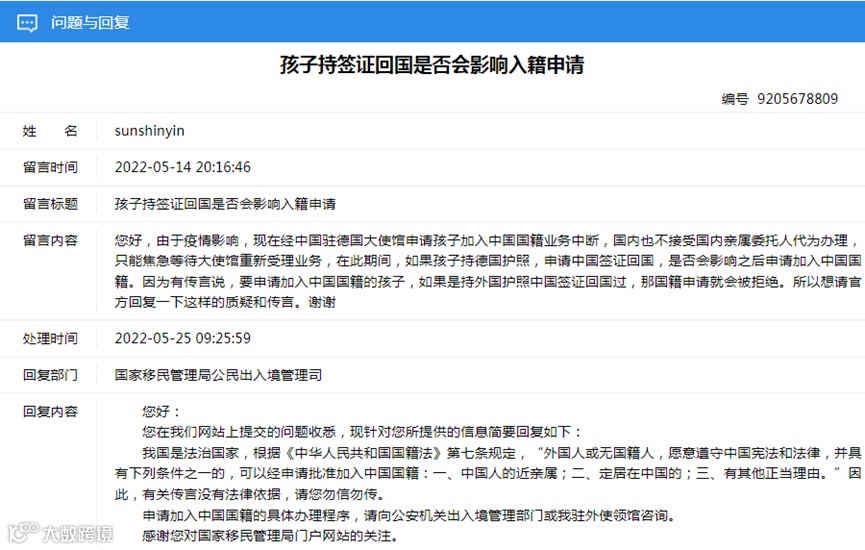Click the 留言时间 label
The image size is (865, 550).
(x=50, y=167)
